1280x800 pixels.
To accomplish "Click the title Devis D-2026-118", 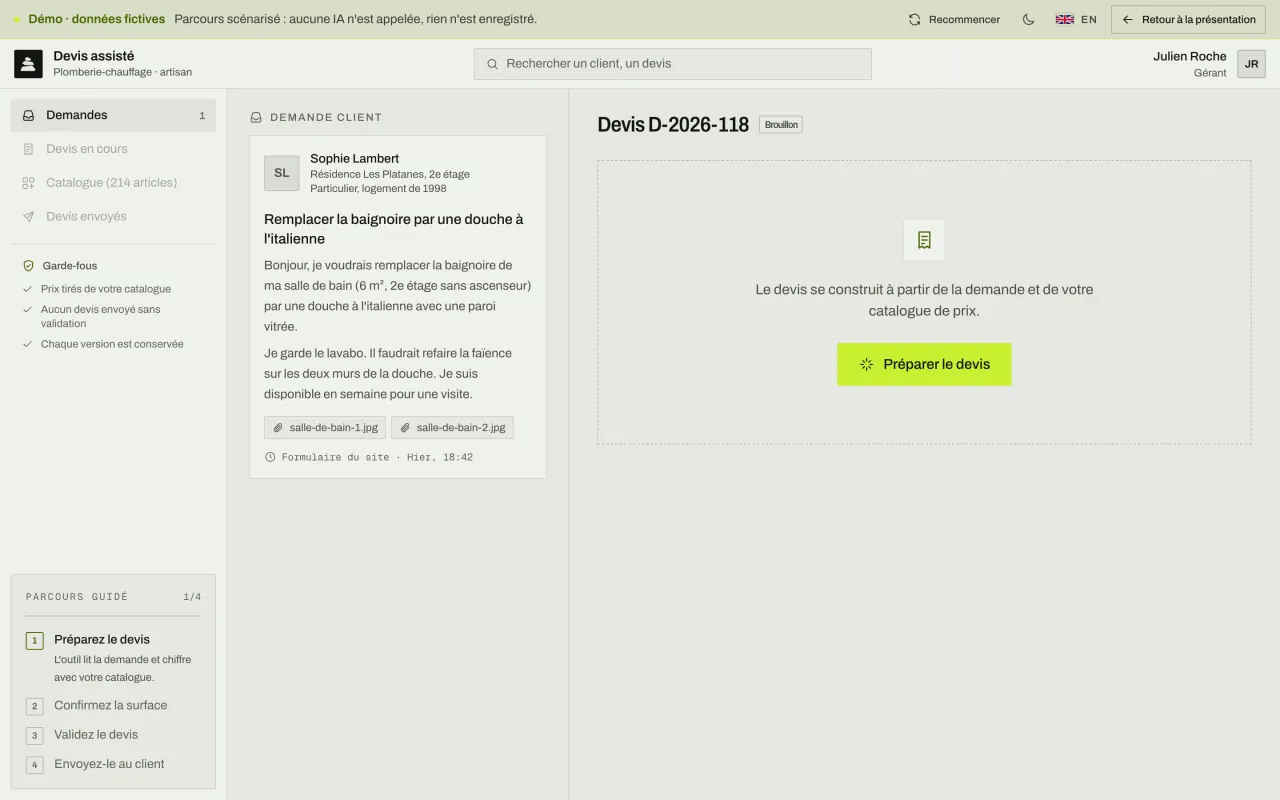I will tap(673, 125).
